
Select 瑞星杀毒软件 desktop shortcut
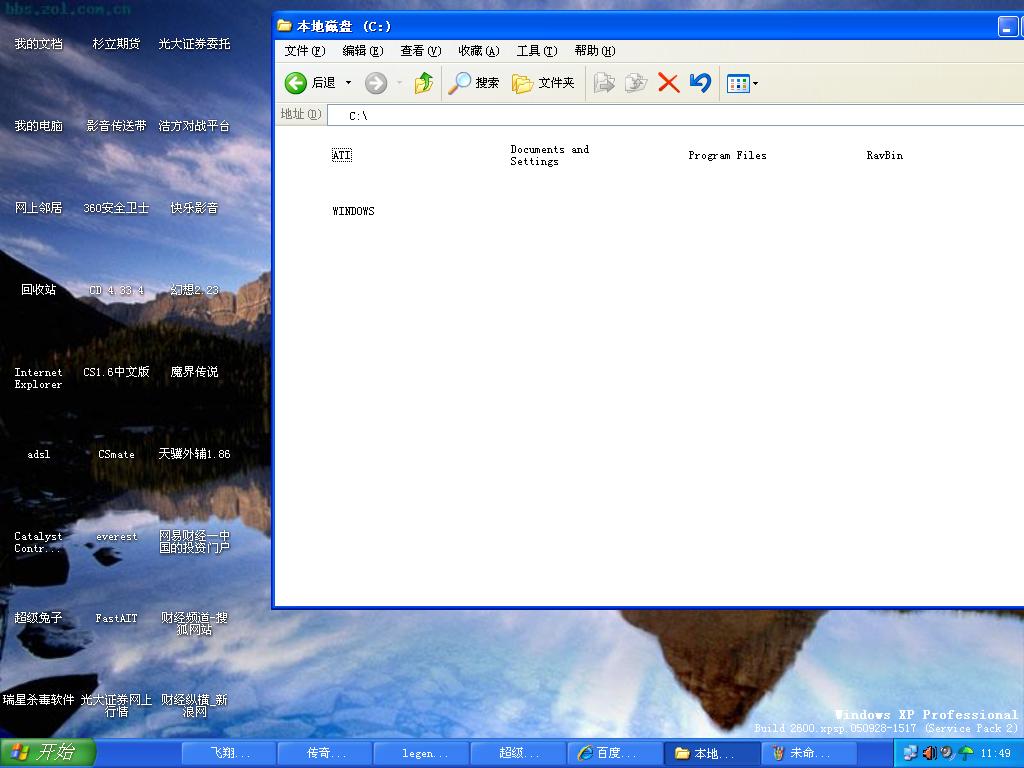click(39, 700)
